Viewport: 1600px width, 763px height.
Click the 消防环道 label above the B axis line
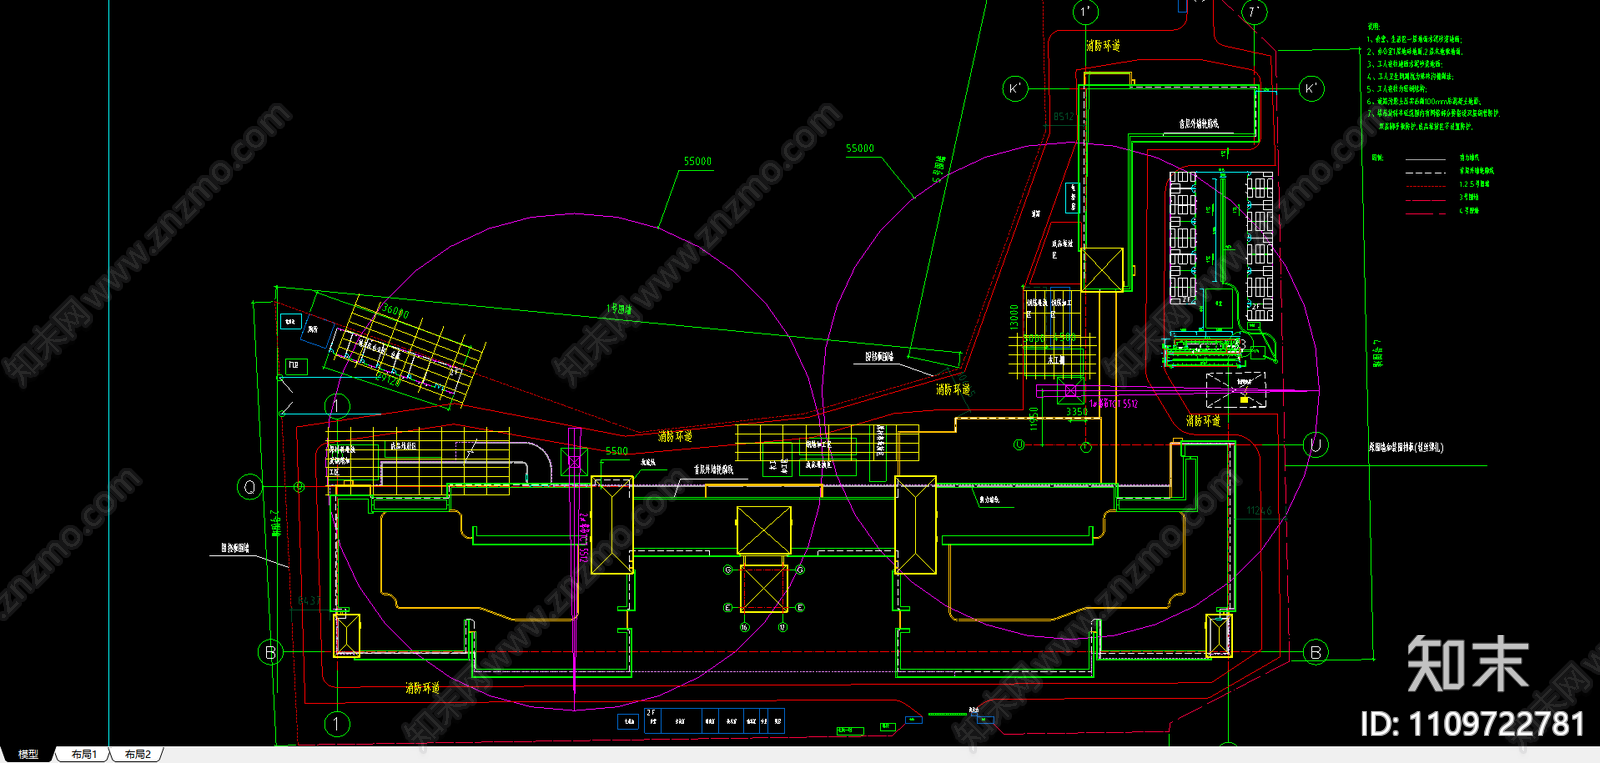coord(423,688)
